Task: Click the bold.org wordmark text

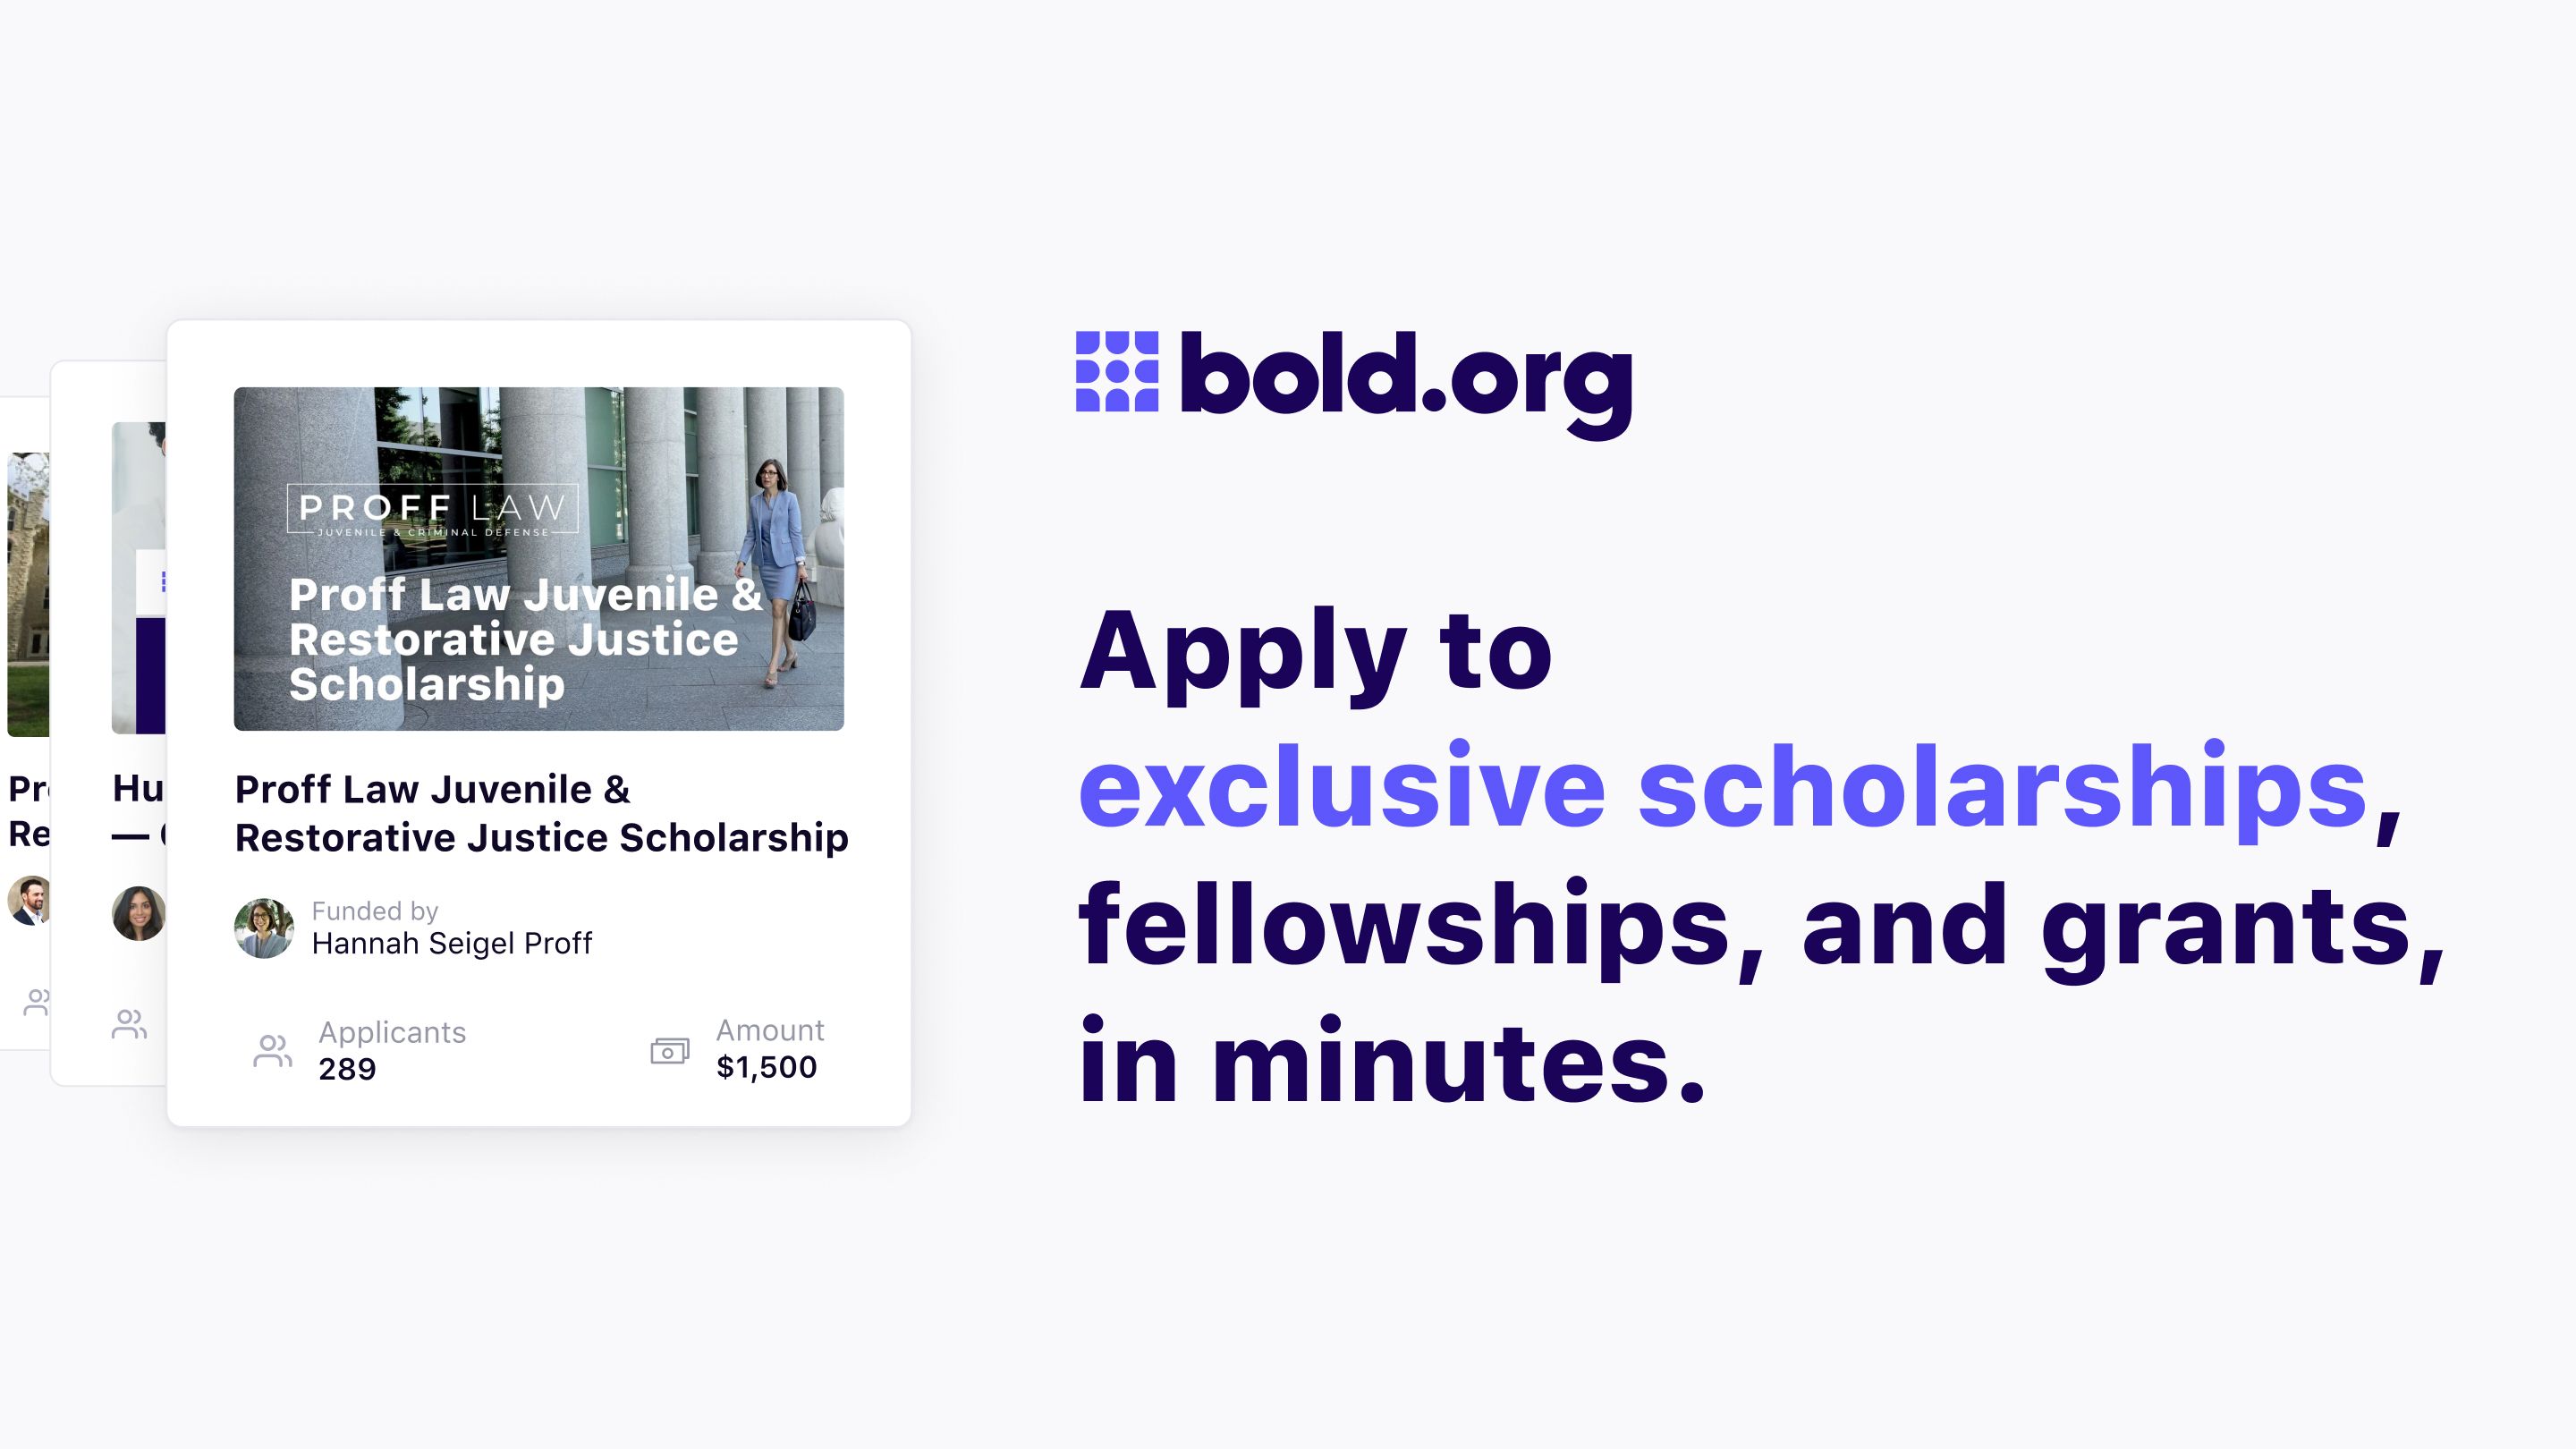Action: coord(1405,377)
